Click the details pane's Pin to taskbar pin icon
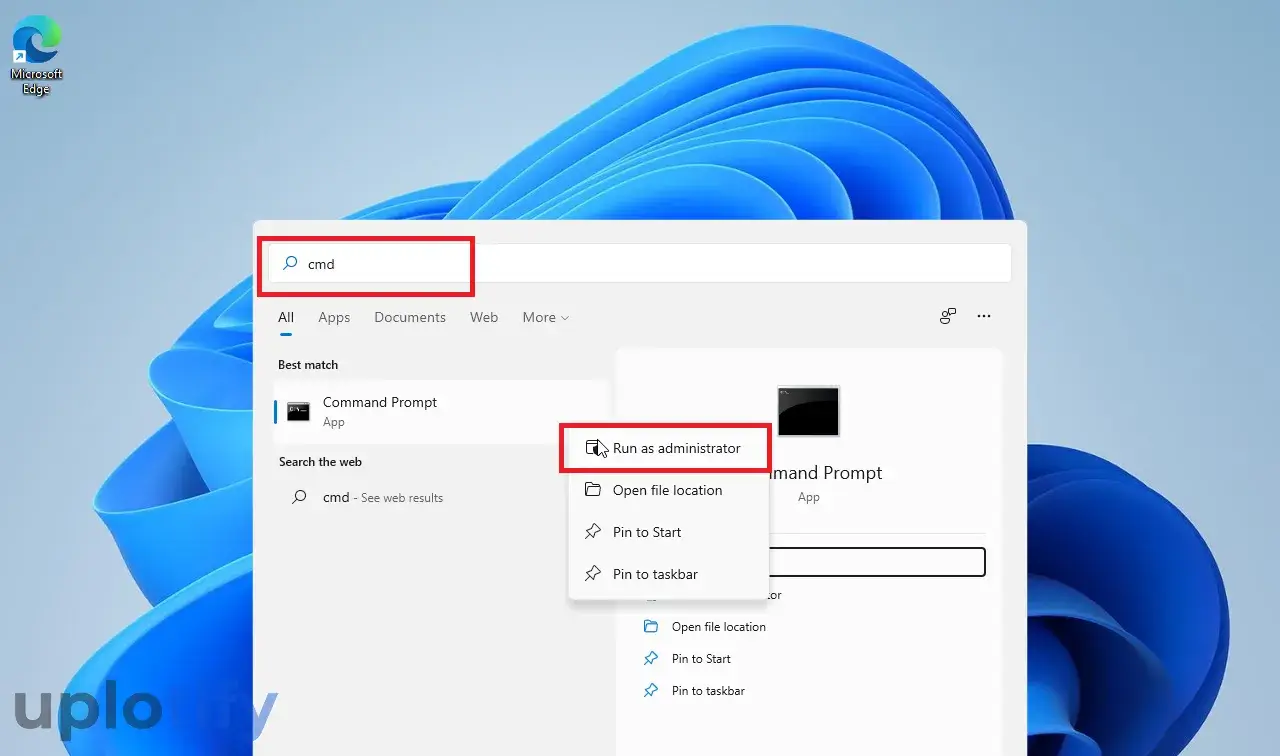This screenshot has width=1280, height=756. 651,691
